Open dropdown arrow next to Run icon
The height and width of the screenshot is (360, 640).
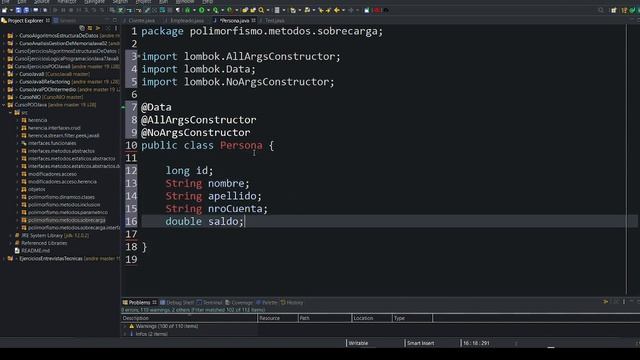pyautogui.click(x=208, y=10)
